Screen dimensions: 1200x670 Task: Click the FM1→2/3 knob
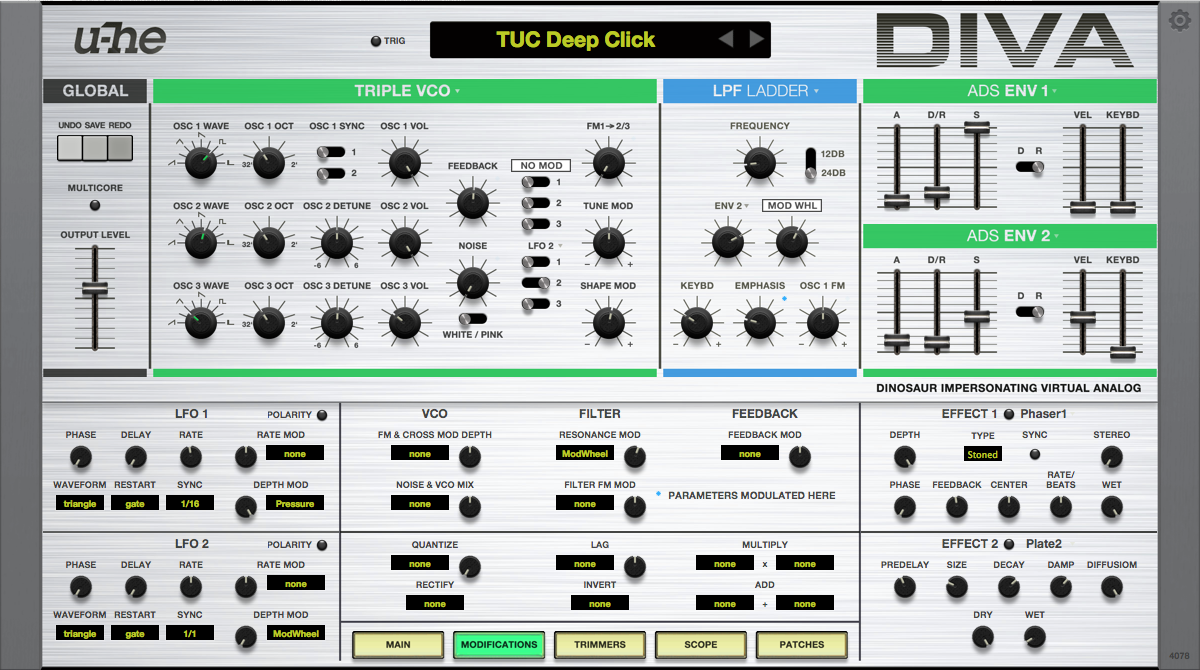click(x=609, y=162)
